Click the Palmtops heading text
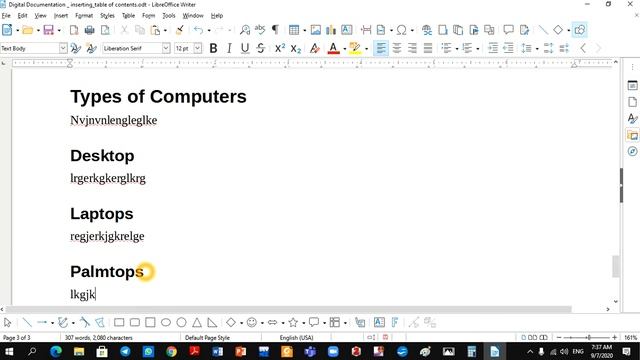The image size is (640, 360). click(107, 272)
